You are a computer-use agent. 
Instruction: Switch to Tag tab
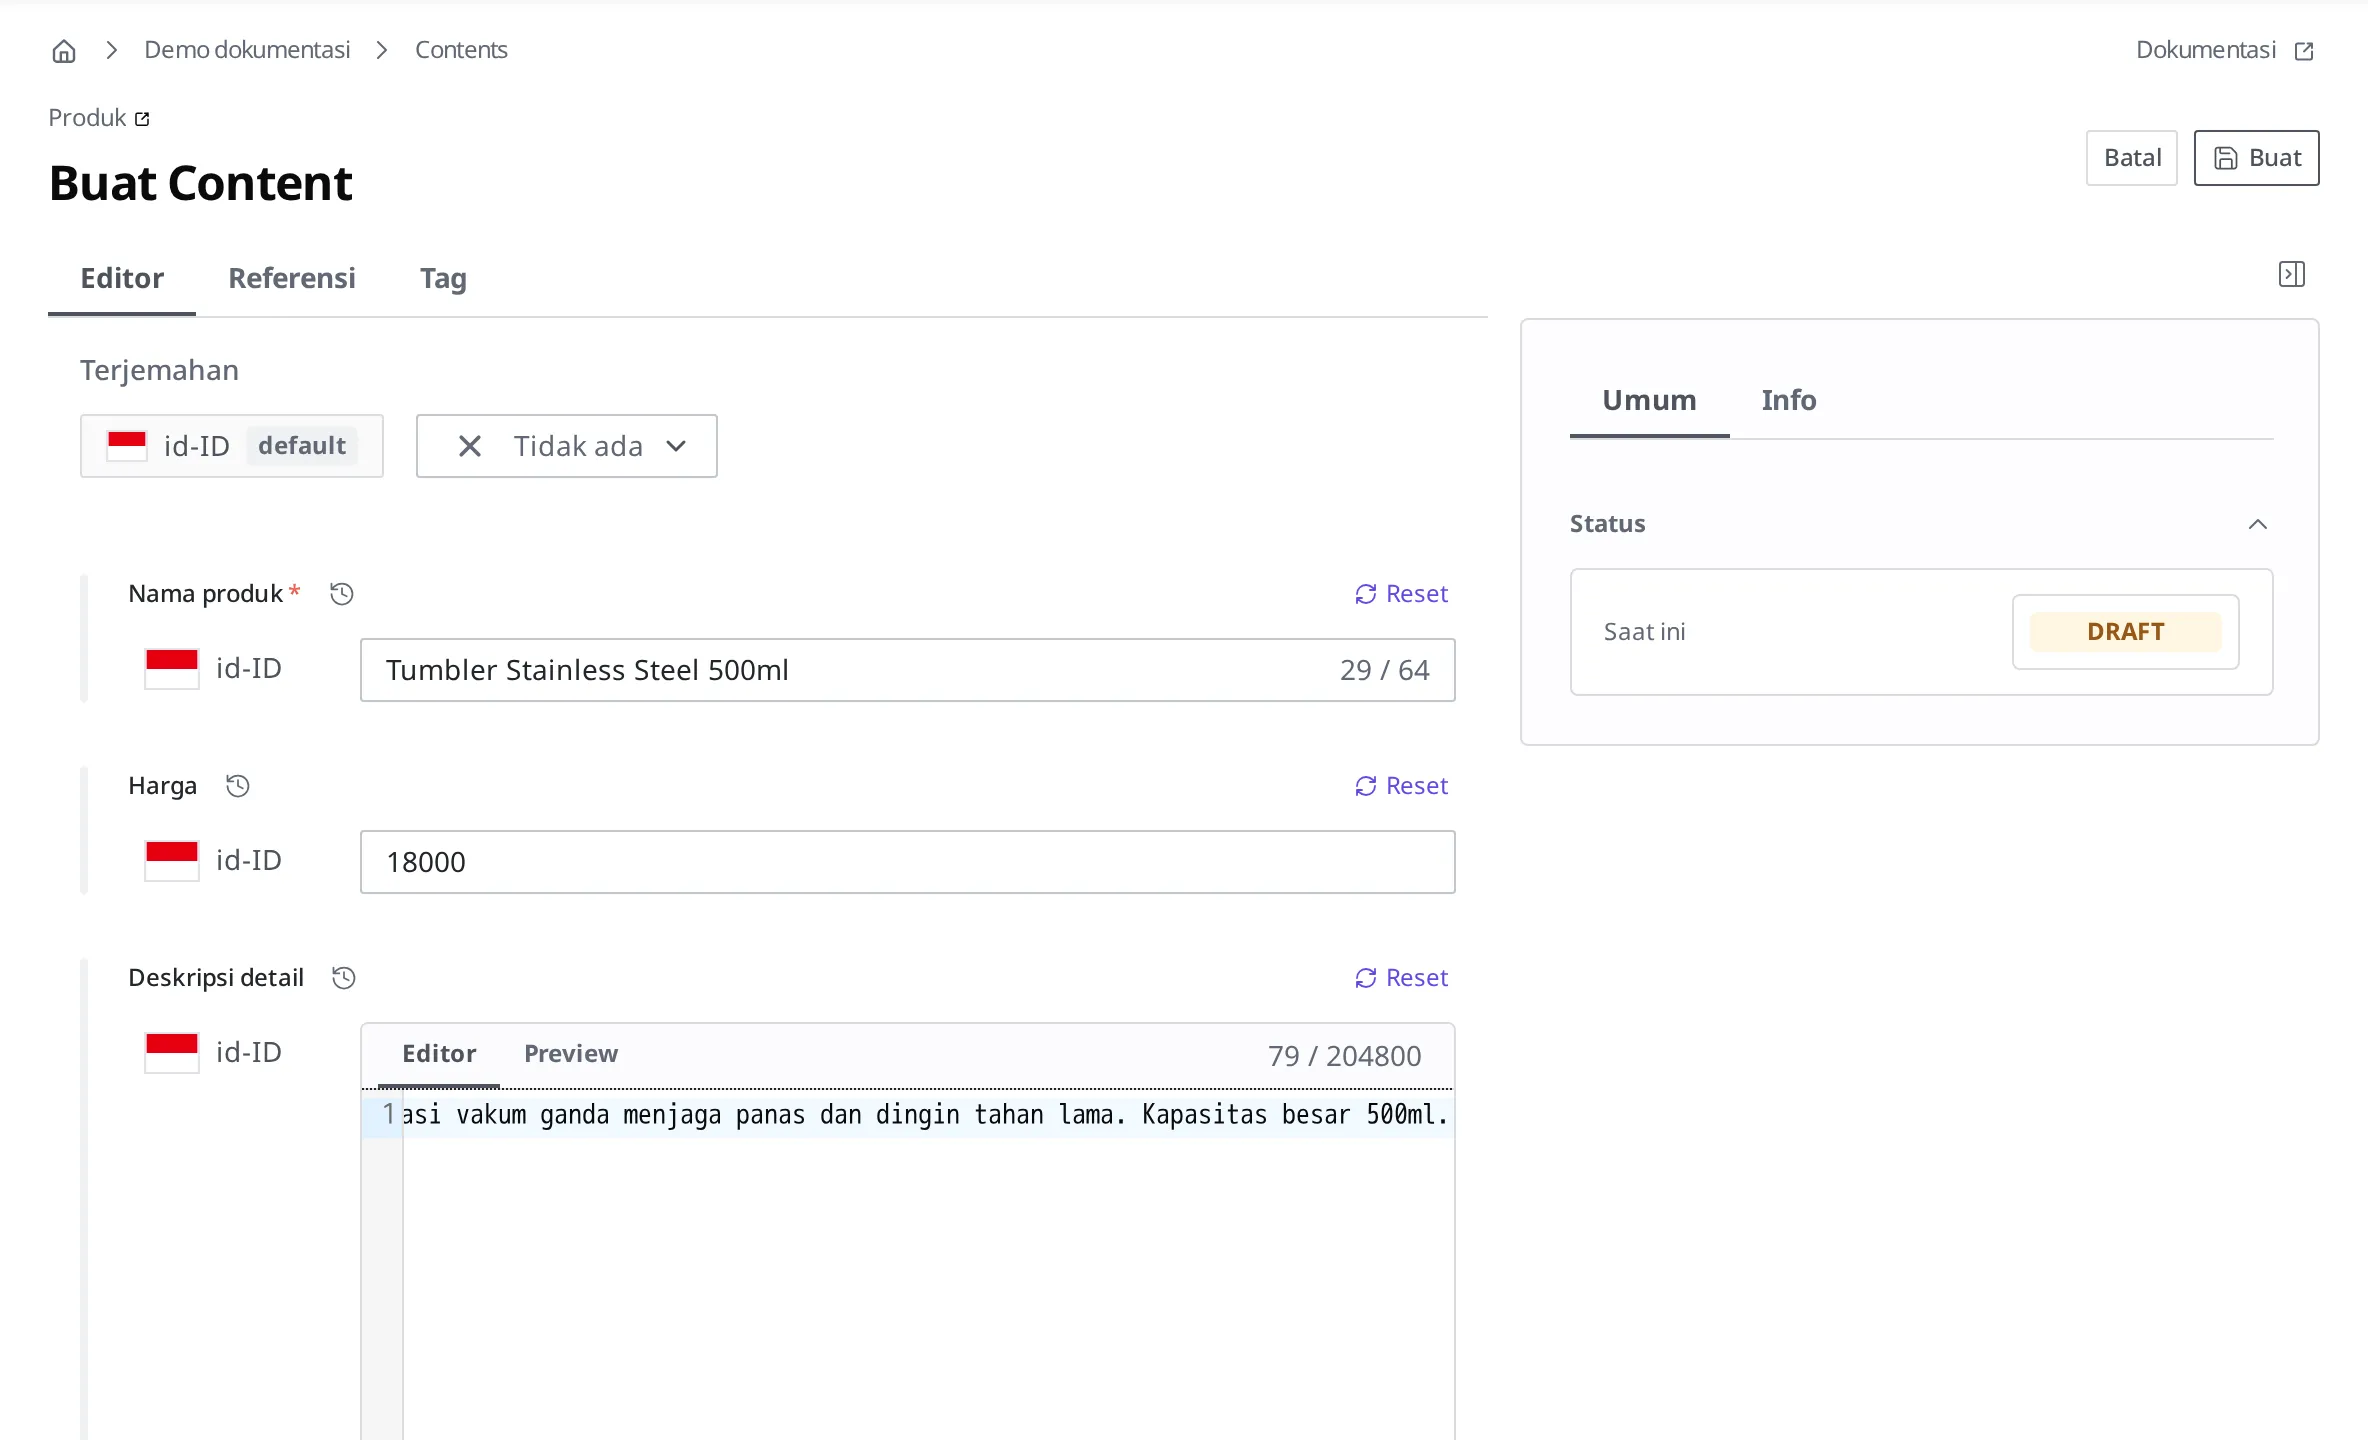443,278
